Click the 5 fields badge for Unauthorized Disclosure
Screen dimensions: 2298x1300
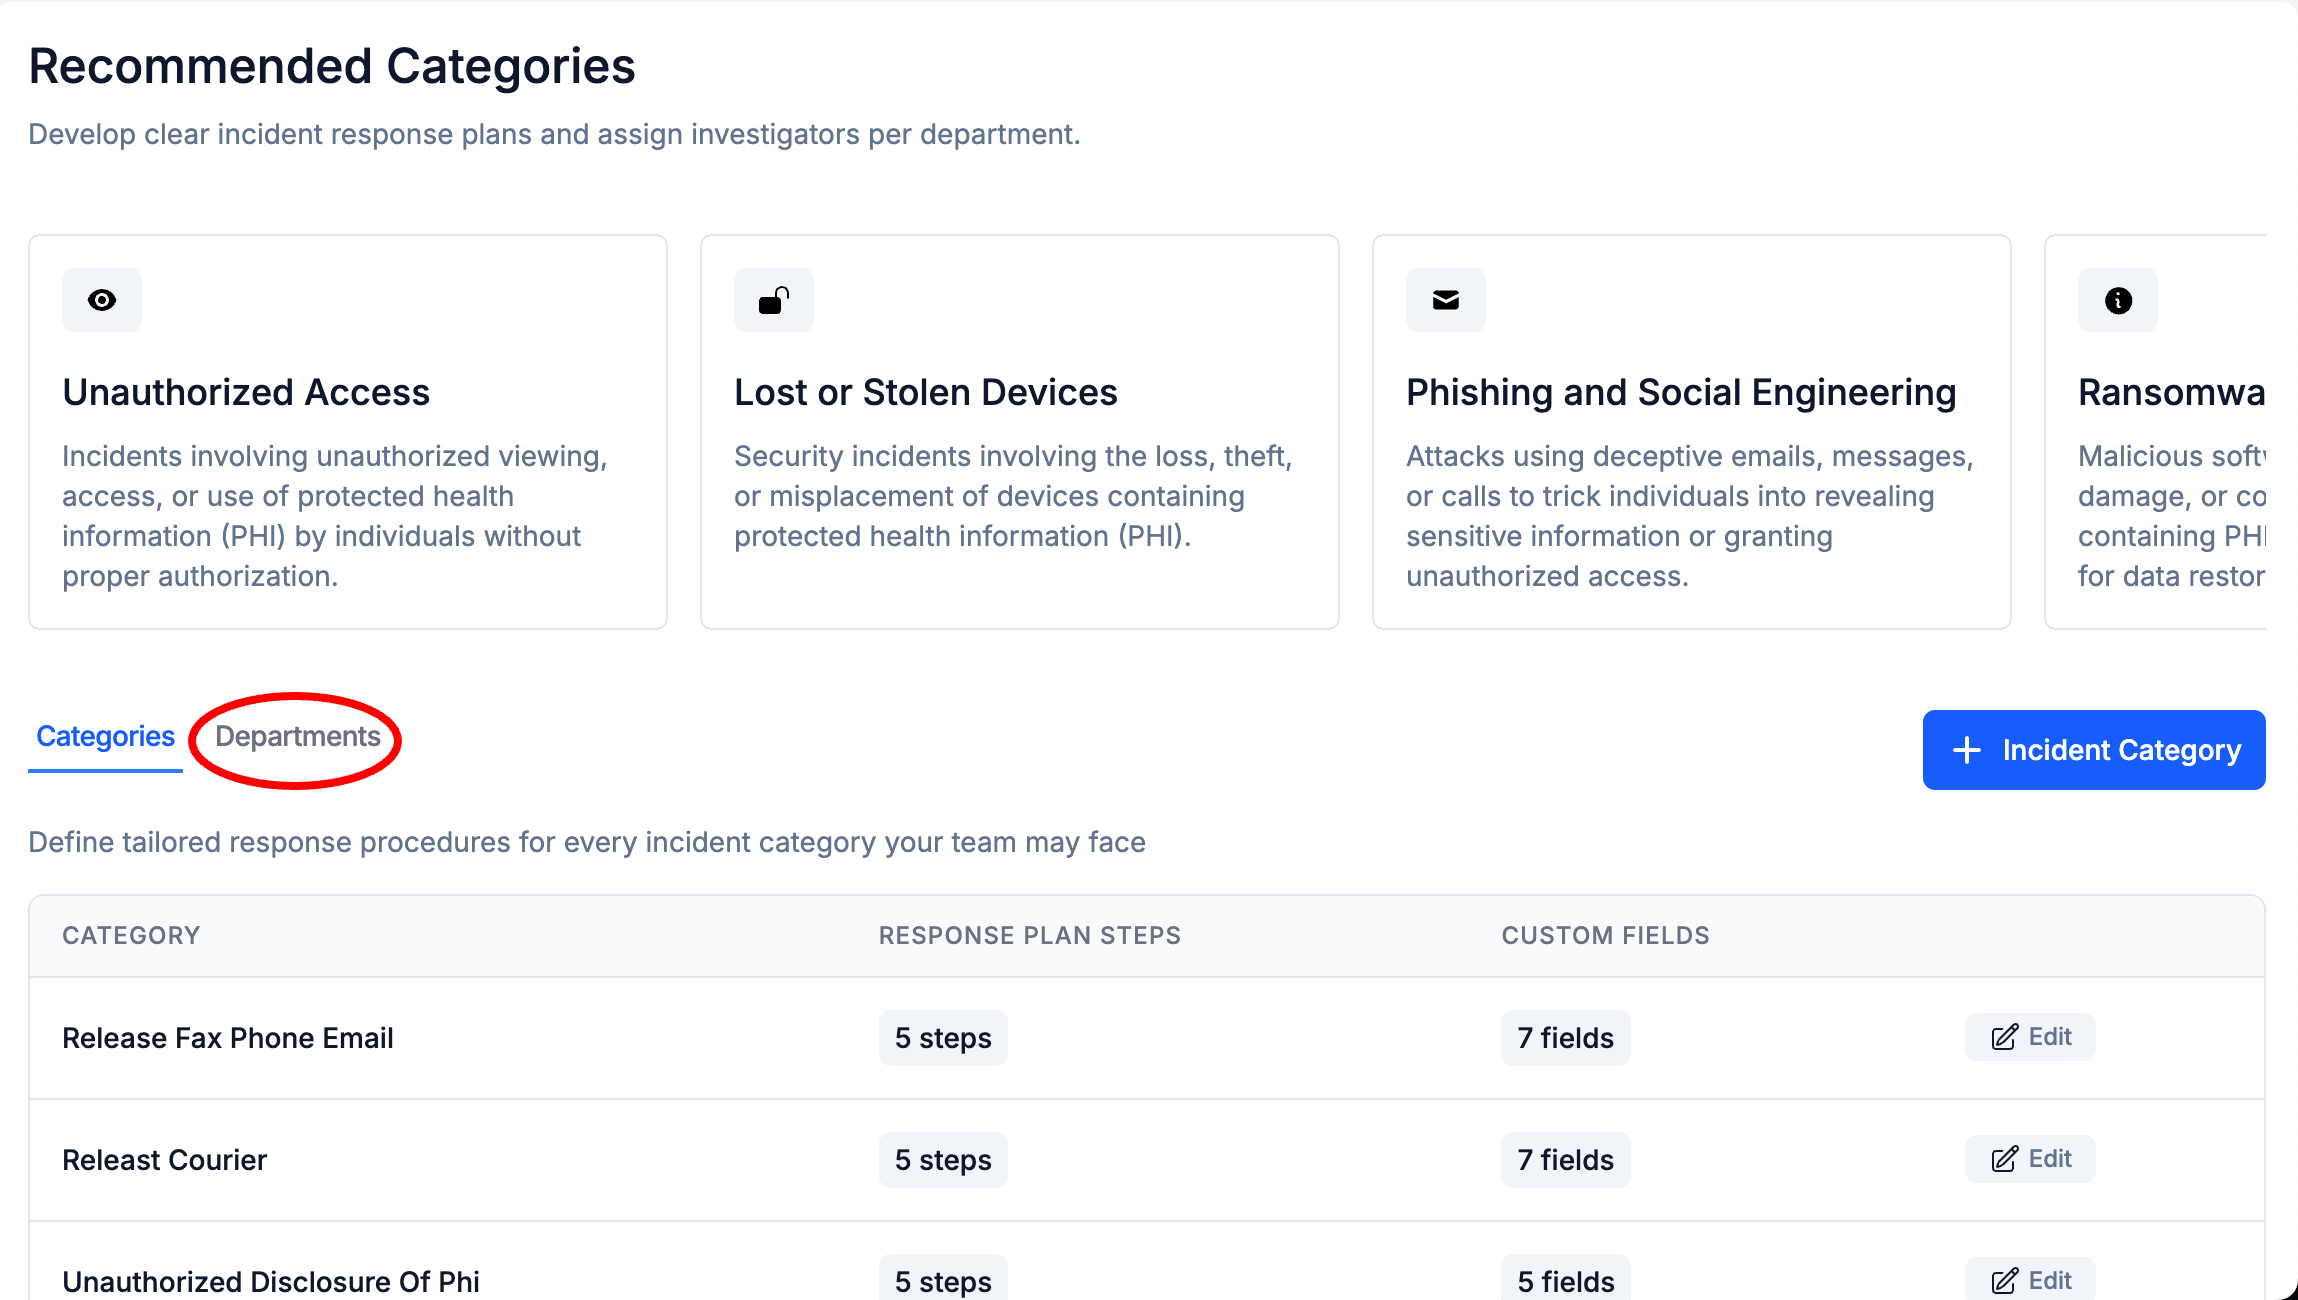pyautogui.click(x=1565, y=1280)
